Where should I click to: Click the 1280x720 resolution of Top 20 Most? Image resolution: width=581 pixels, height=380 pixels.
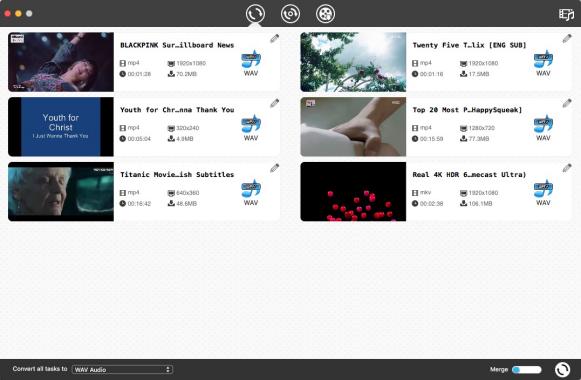point(482,128)
